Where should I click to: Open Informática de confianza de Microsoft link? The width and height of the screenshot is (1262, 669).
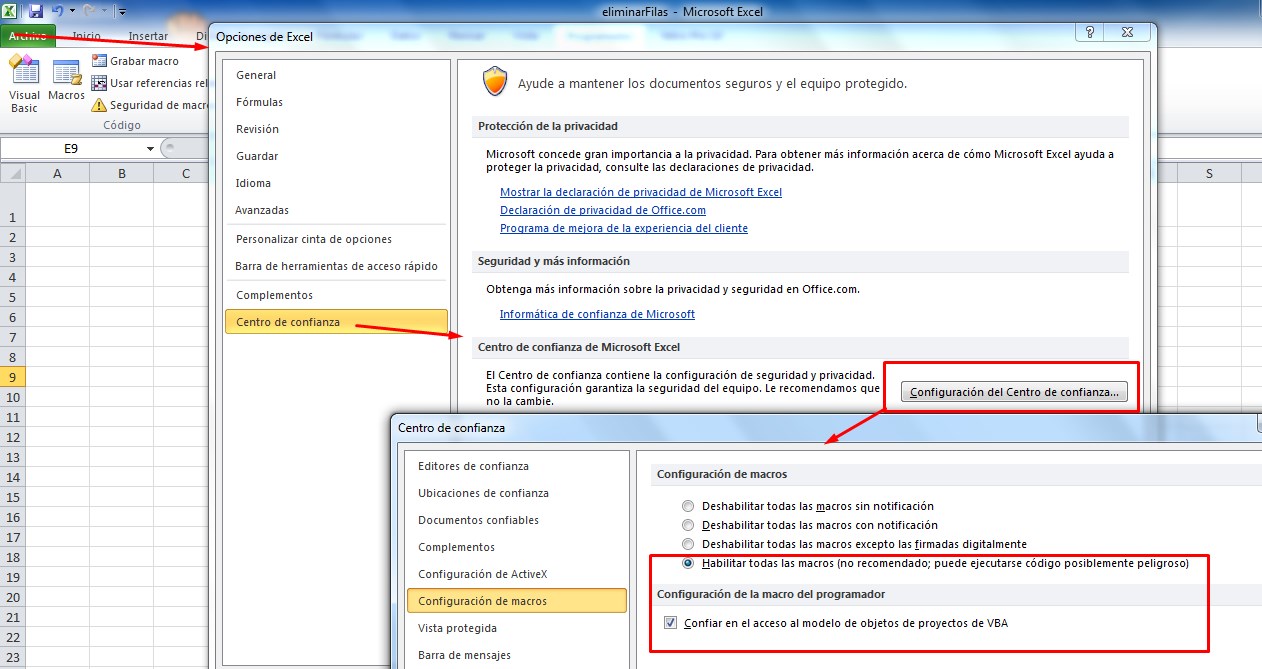[x=597, y=314]
